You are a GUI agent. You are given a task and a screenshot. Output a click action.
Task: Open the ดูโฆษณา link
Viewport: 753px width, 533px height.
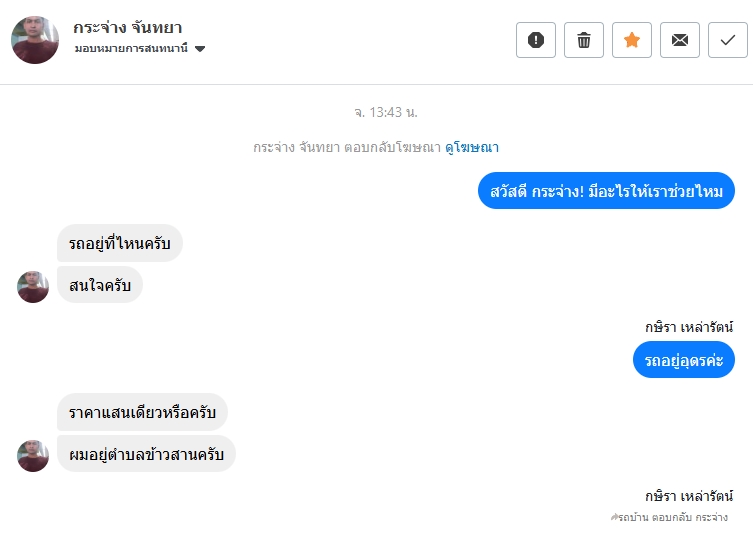(x=472, y=147)
